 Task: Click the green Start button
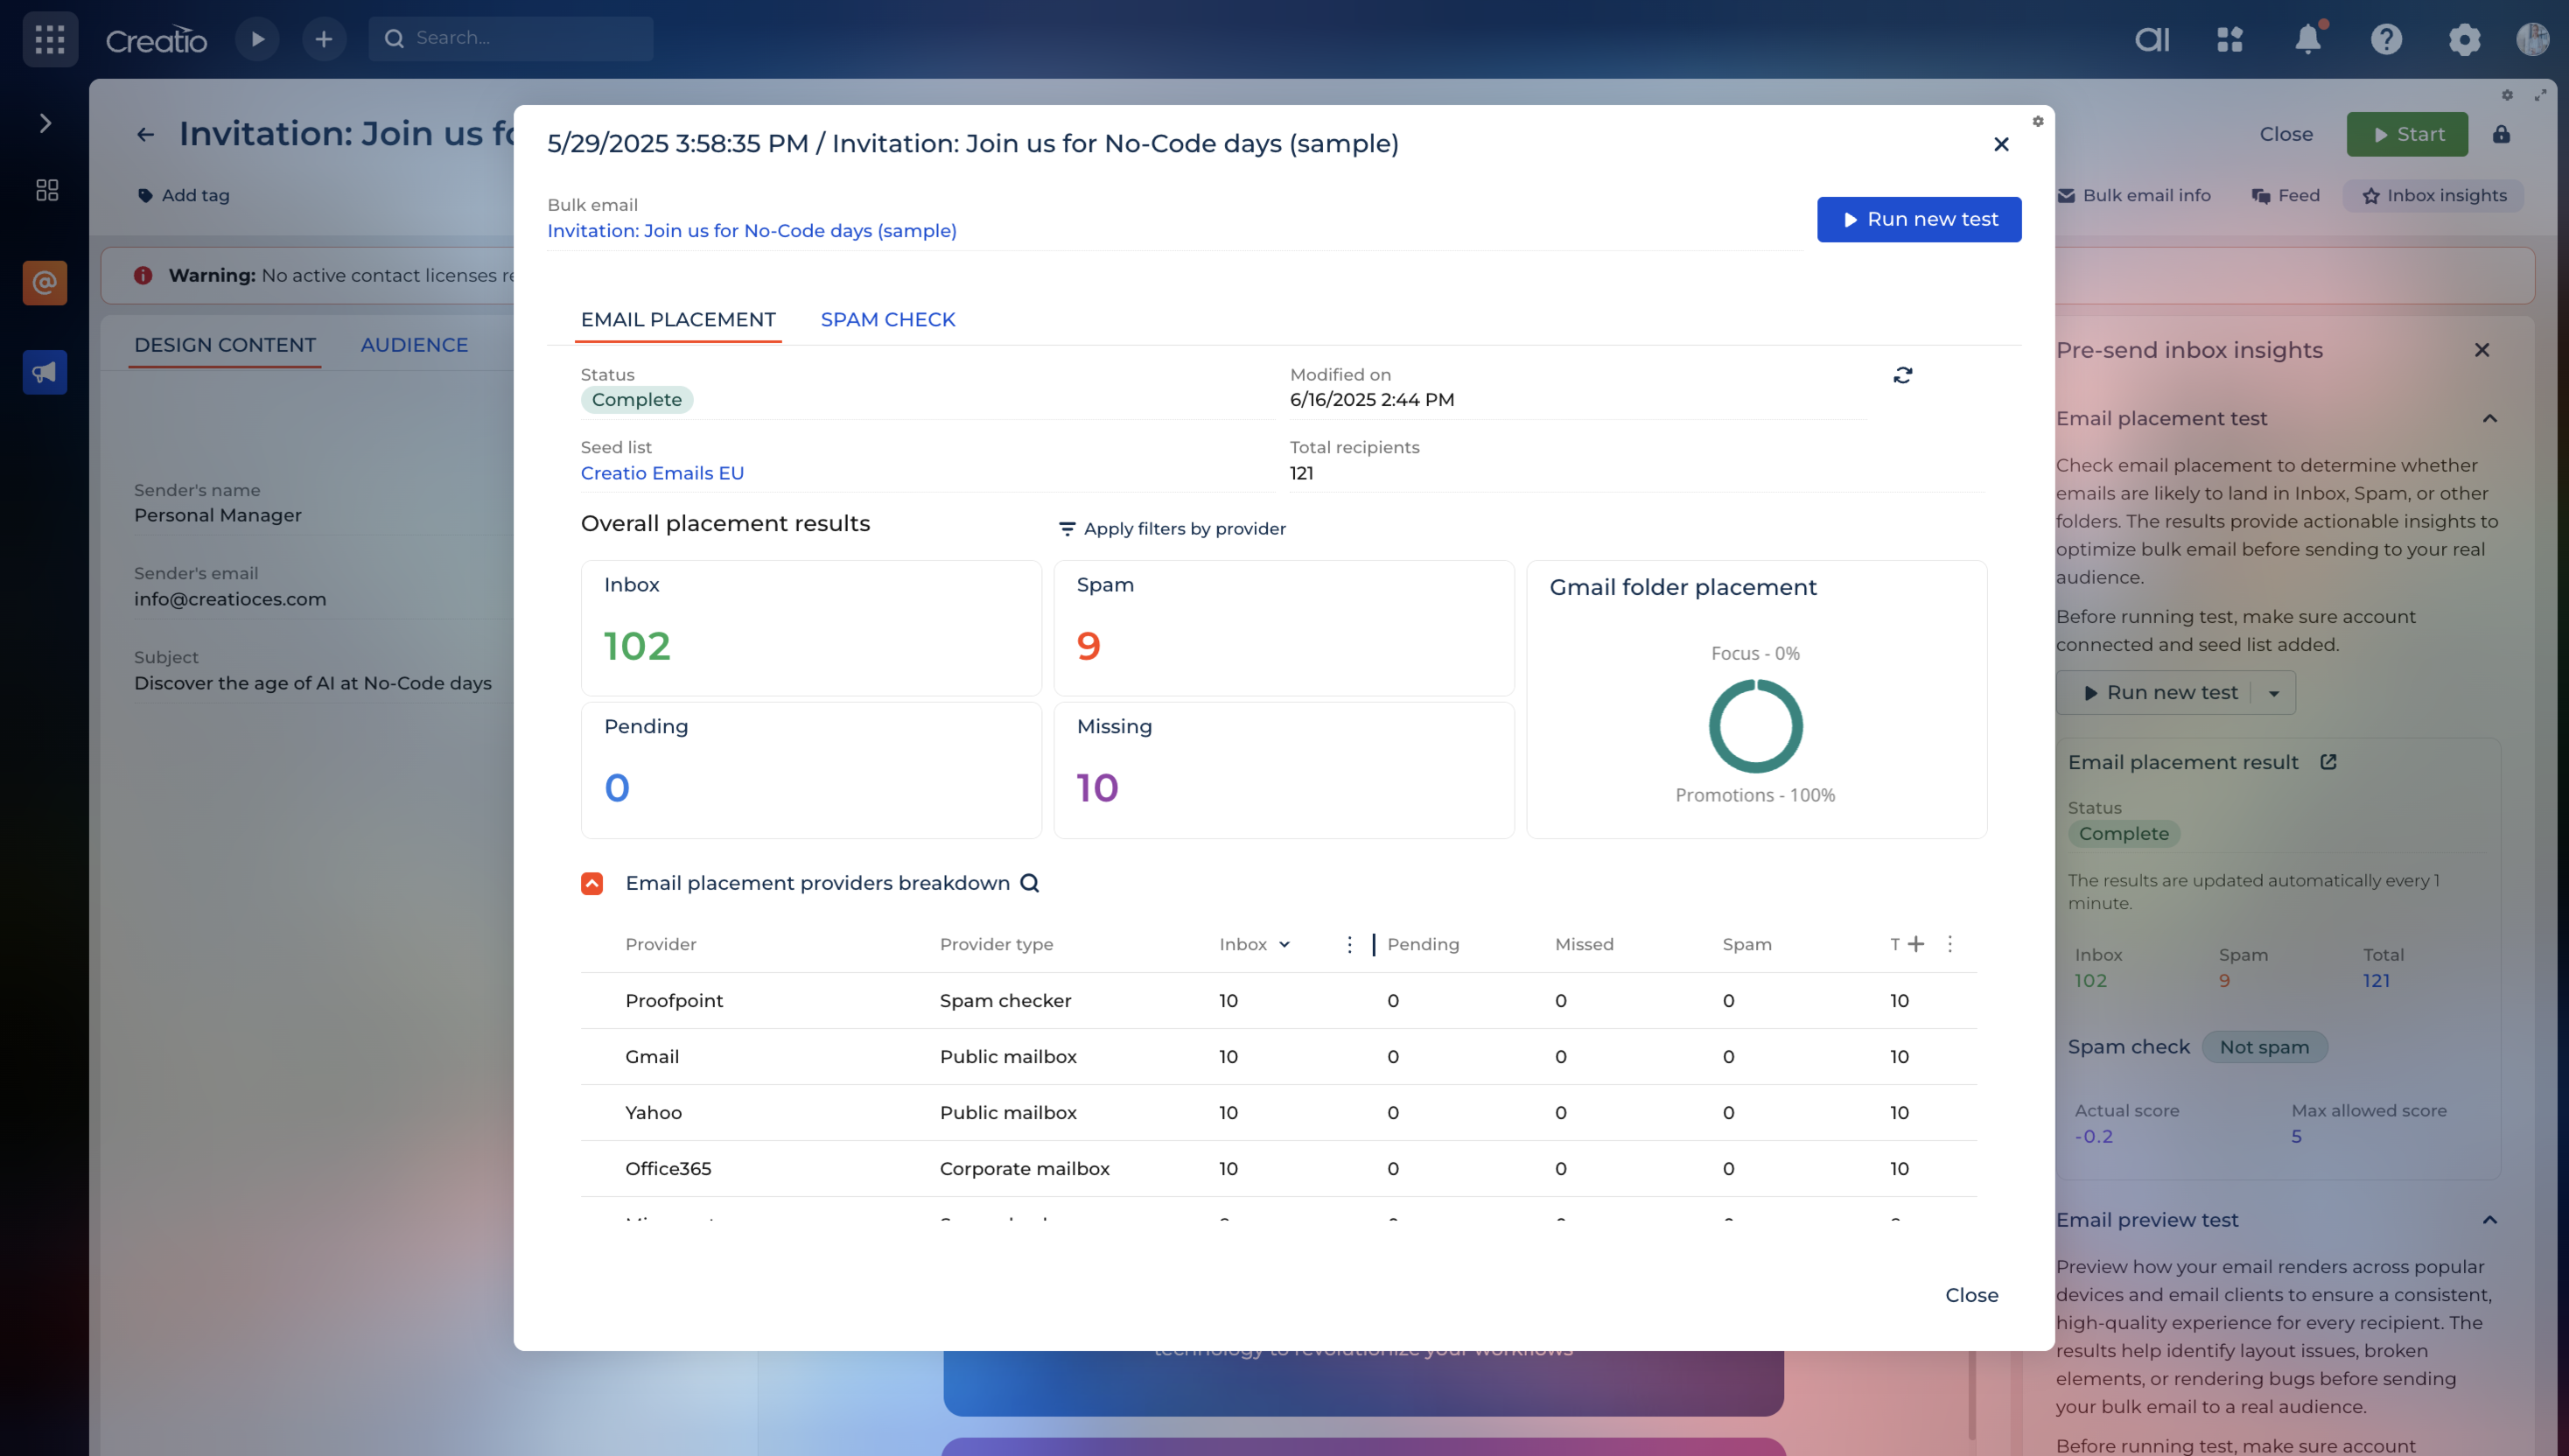(2406, 134)
